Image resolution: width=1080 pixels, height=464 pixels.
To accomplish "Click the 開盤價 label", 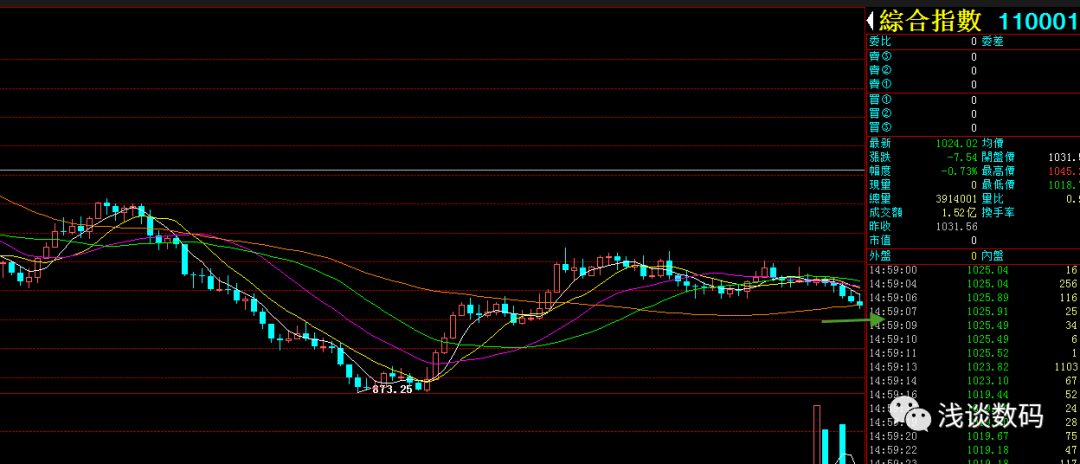I will click(998, 157).
